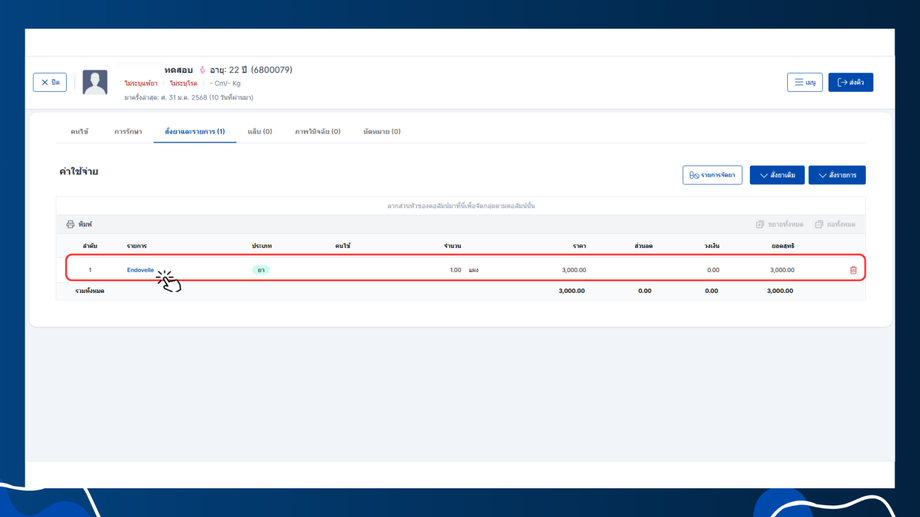Screen dimensions: 920x517
Task: Open the Endovelle item link
Action: pyautogui.click(x=140, y=270)
